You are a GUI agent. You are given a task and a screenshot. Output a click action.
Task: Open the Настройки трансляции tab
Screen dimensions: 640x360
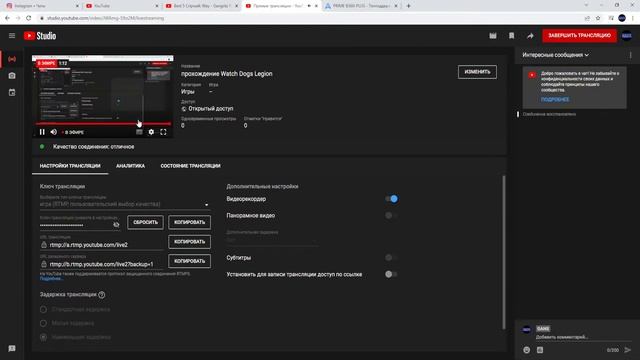point(70,166)
